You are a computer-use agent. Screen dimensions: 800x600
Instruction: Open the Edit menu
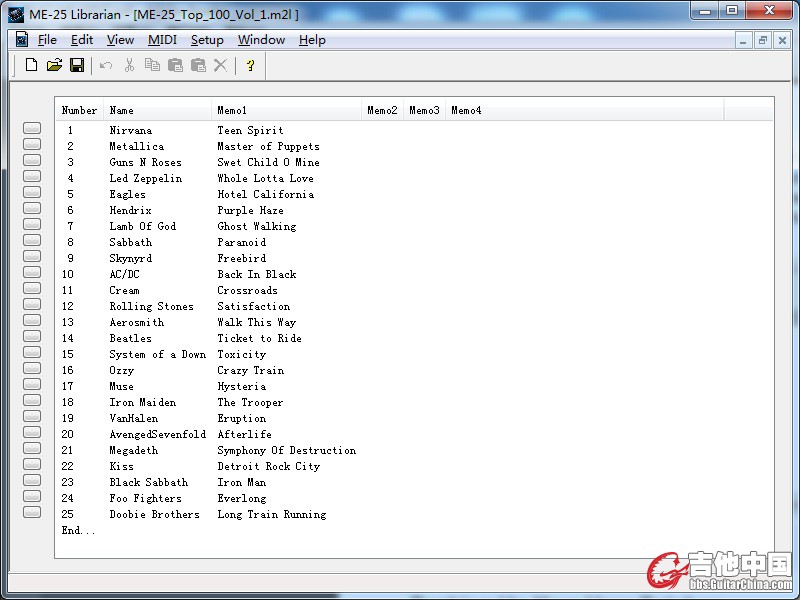[82, 40]
